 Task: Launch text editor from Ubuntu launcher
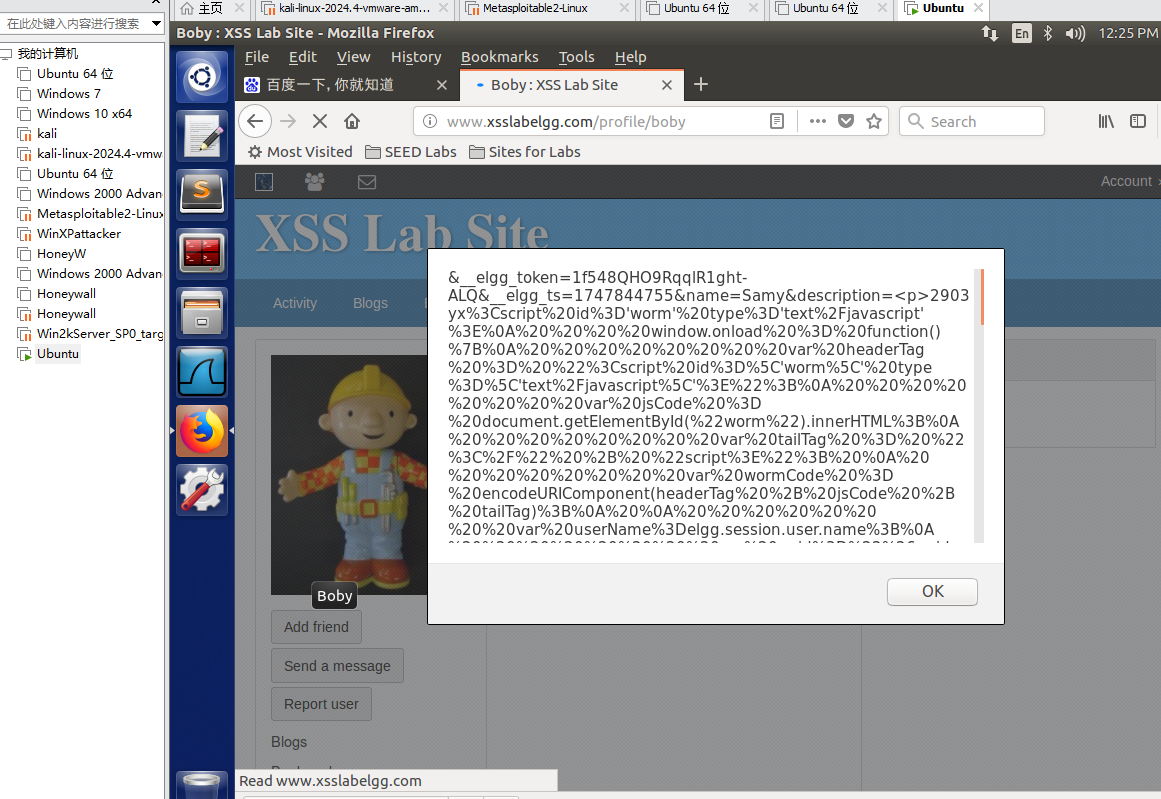coord(201,135)
